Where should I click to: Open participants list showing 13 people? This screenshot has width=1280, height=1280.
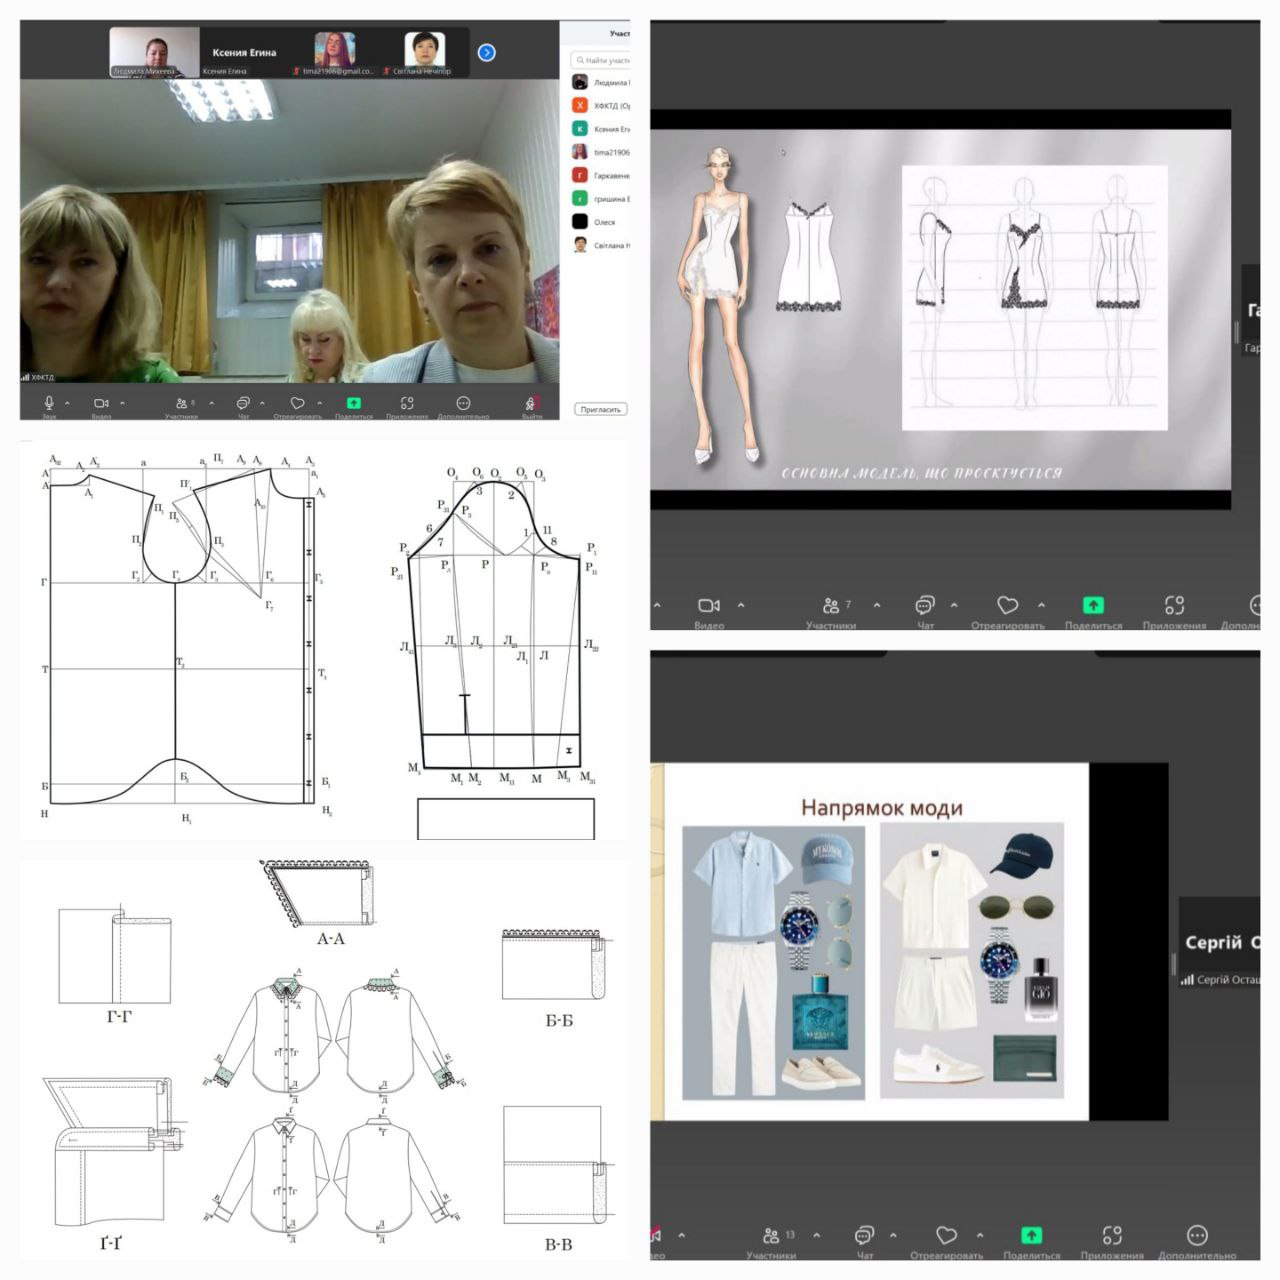(x=771, y=1236)
